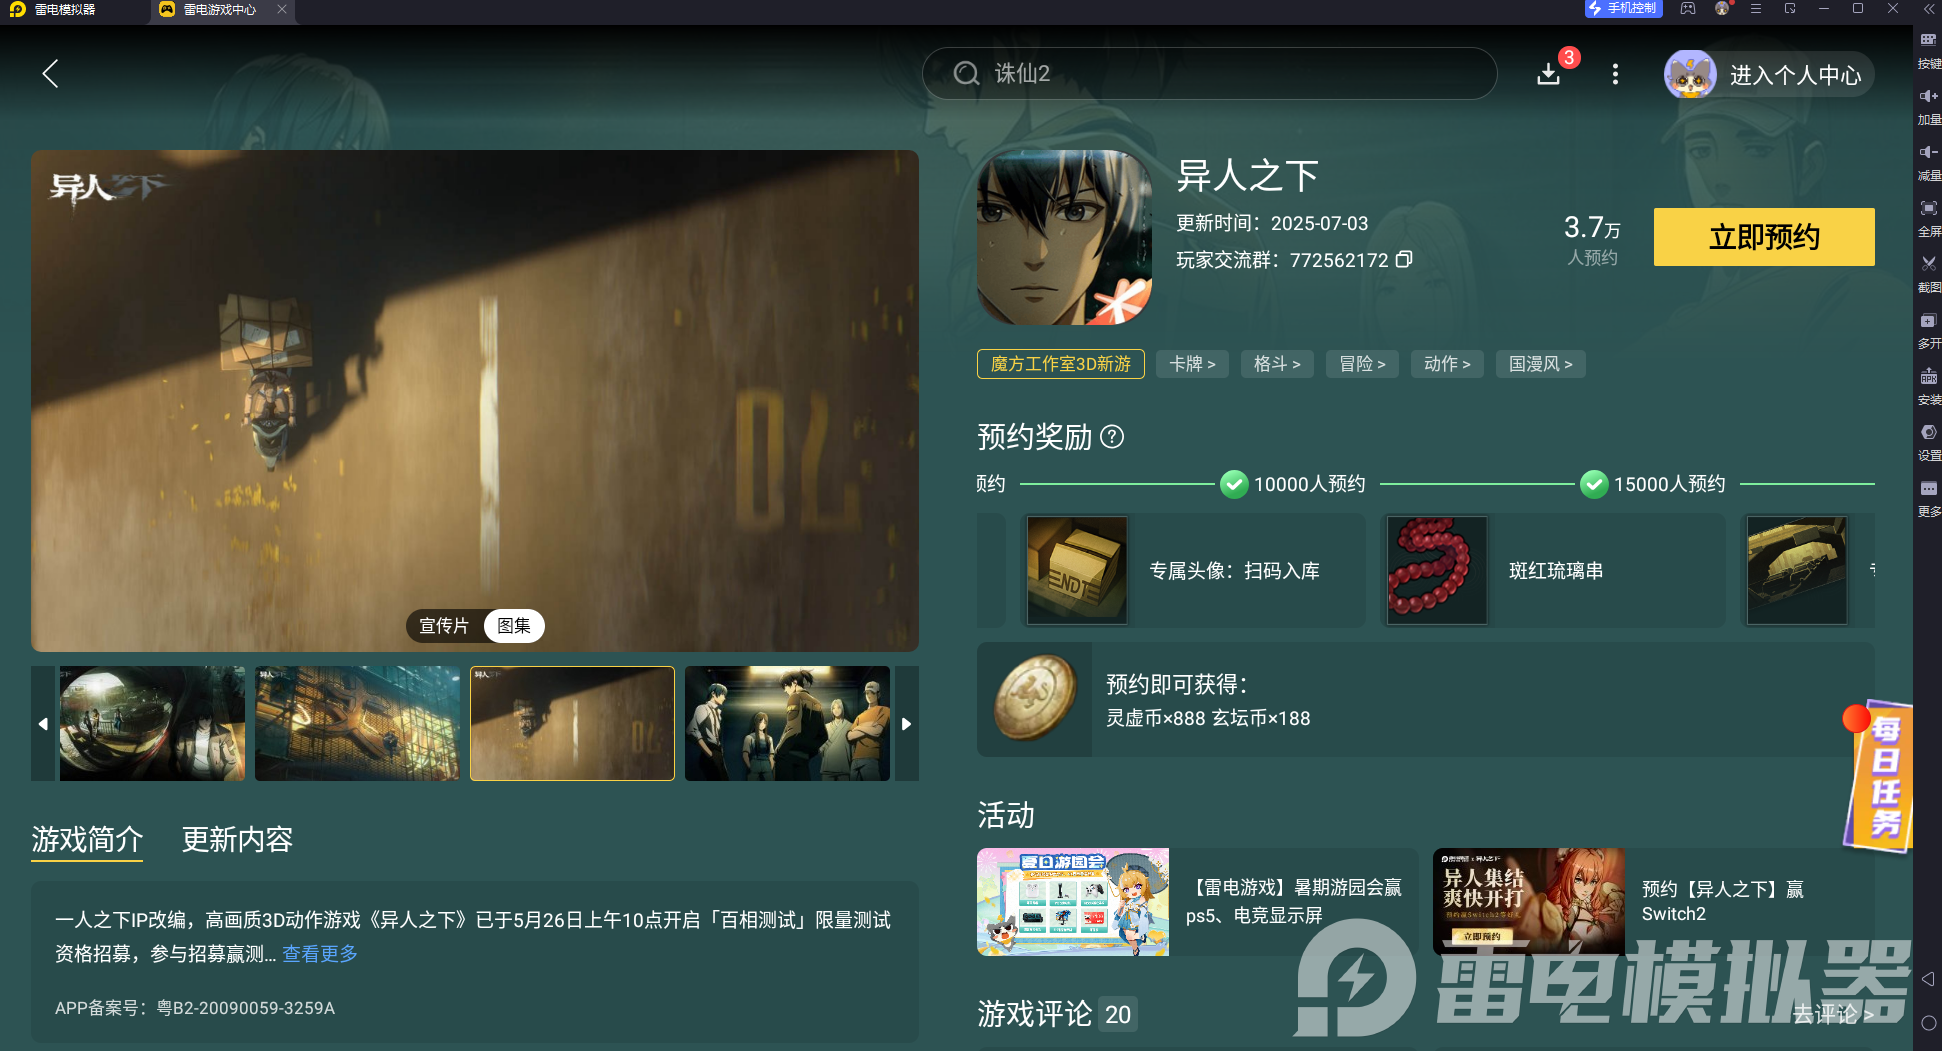Go back with the left arrow icon
This screenshot has width=1942, height=1051.
(50, 73)
